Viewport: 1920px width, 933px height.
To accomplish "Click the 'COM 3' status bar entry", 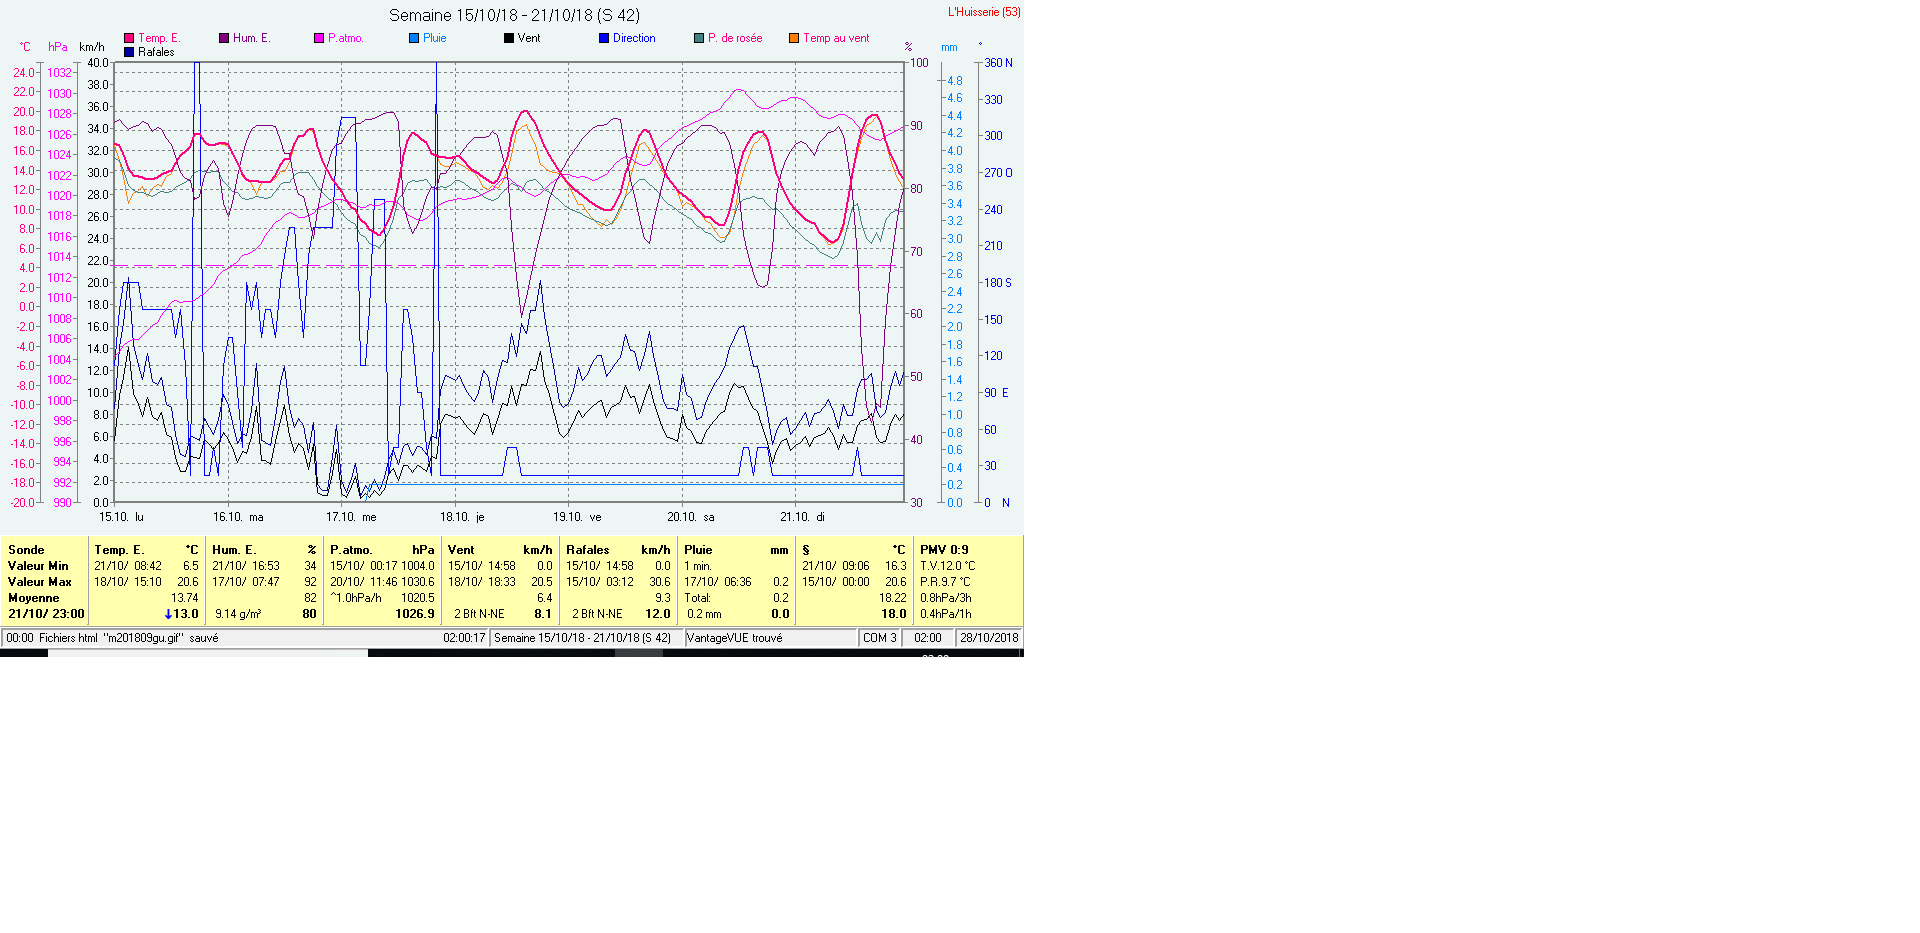I will [x=880, y=638].
